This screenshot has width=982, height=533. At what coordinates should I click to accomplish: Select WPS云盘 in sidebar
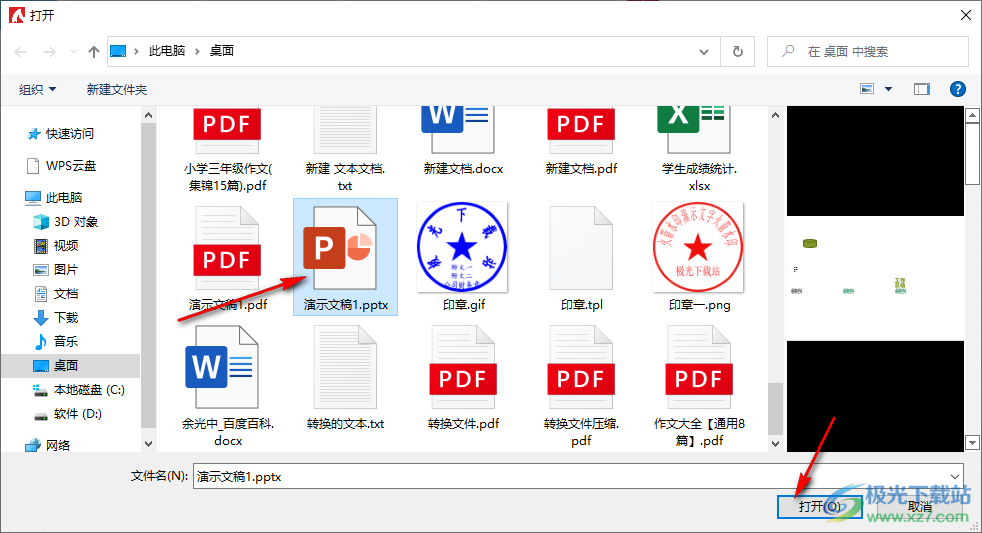pos(61,165)
